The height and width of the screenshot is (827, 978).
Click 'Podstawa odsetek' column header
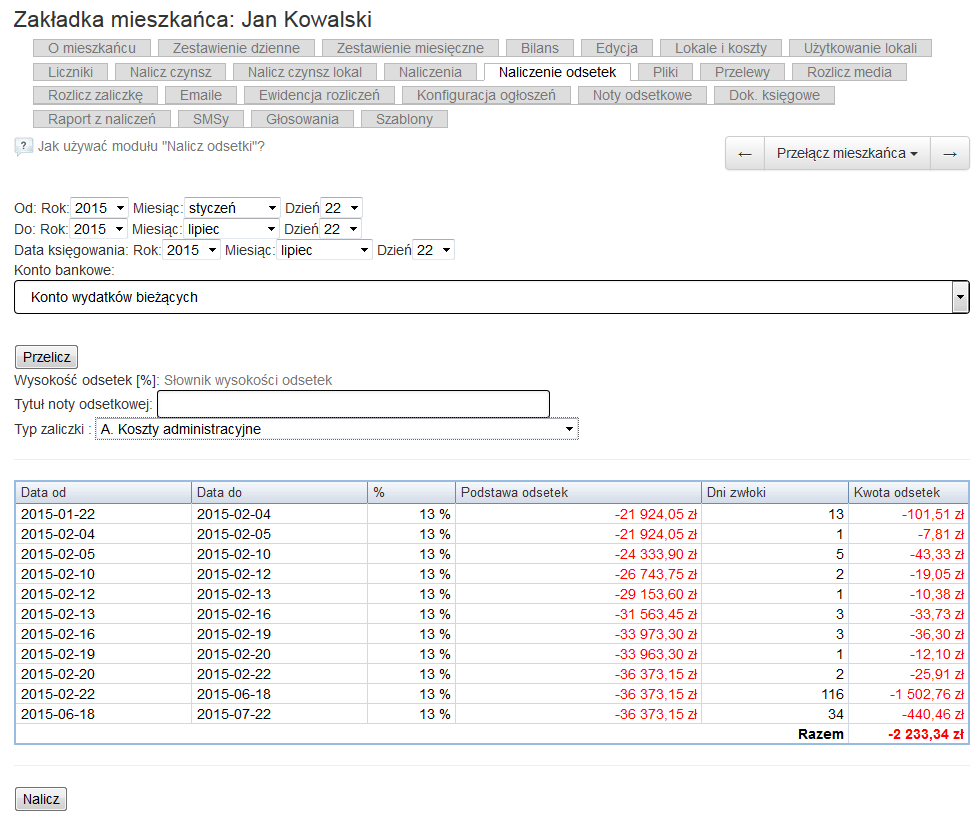[x=578, y=492]
